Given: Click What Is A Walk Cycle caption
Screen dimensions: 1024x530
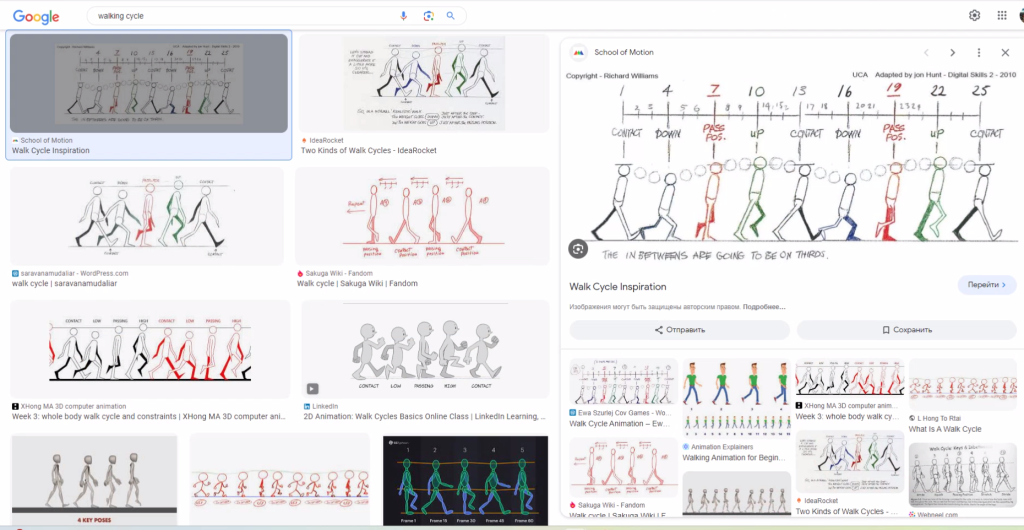Looking at the screenshot, I should click(945, 429).
